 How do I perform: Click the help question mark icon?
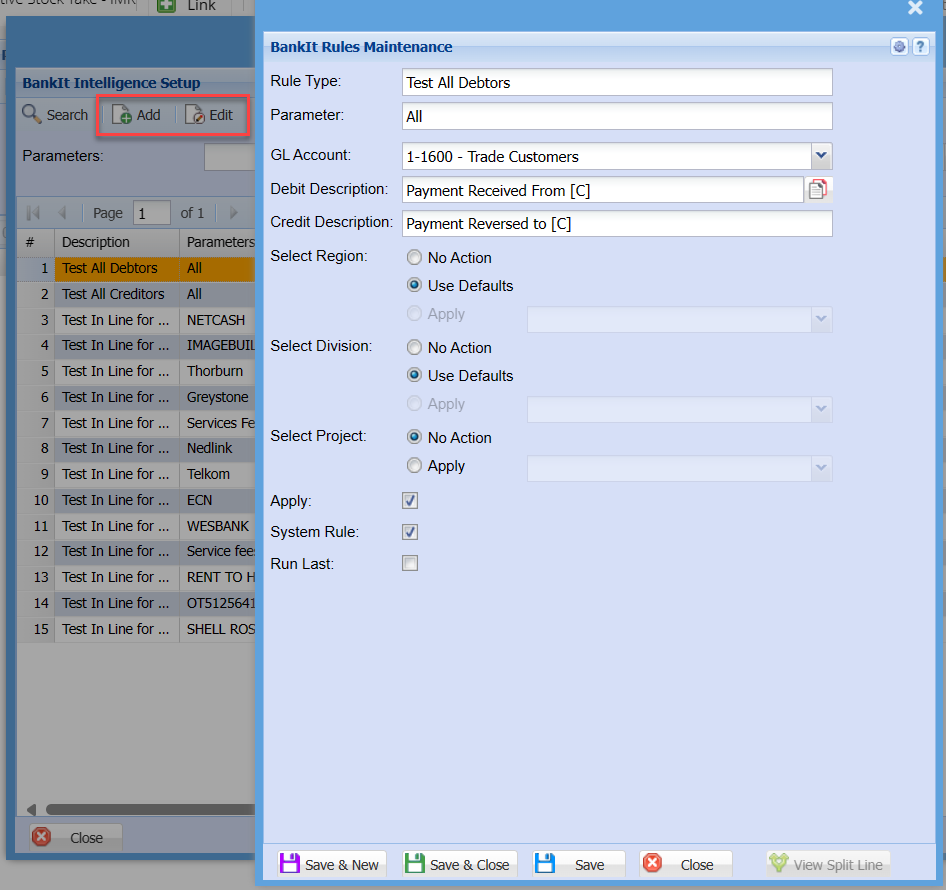coord(920,47)
